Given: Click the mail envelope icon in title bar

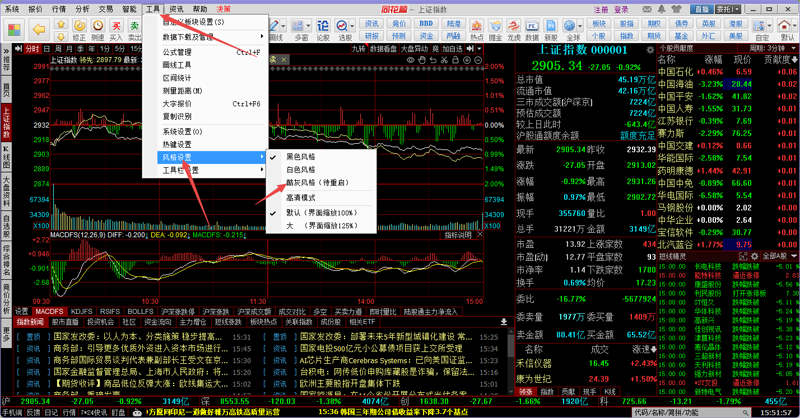Looking at the screenshot, I should [647, 9].
